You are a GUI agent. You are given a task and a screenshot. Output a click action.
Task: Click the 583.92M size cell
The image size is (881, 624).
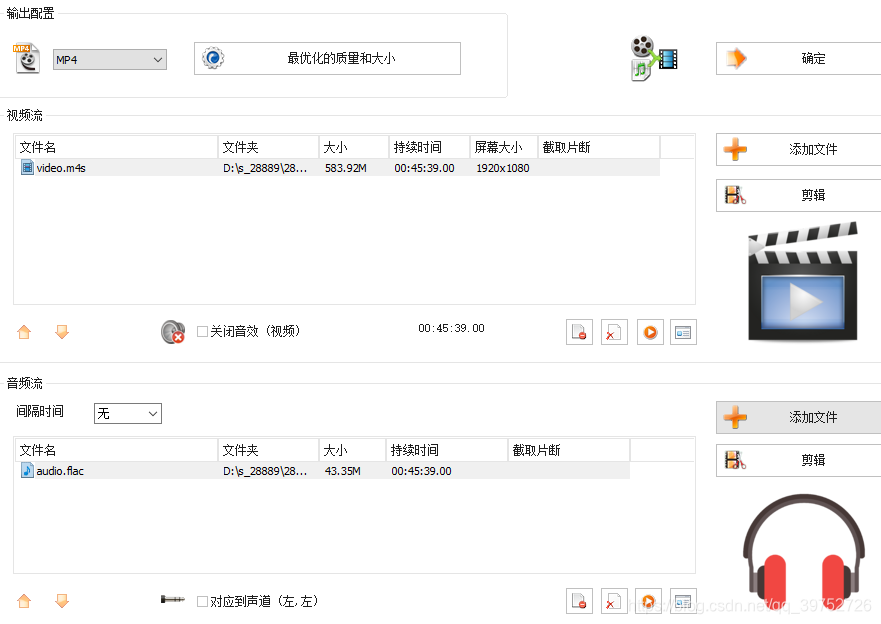tap(346, 168)
